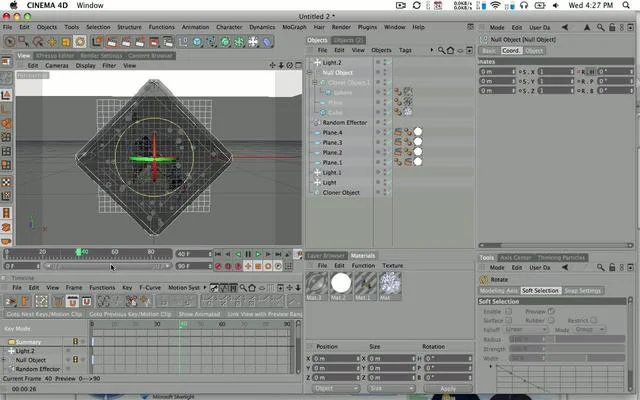
Task: Add a Cube primitive object icon
Action: (197, 42)
